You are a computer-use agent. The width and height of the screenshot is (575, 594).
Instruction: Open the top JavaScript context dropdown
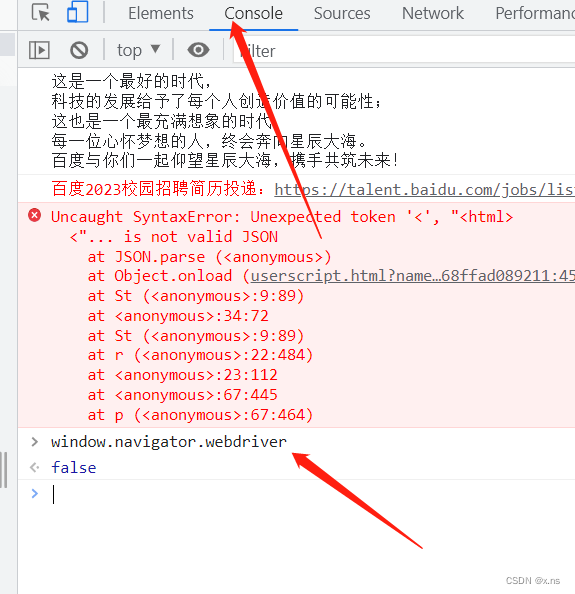tap(138, 50)
